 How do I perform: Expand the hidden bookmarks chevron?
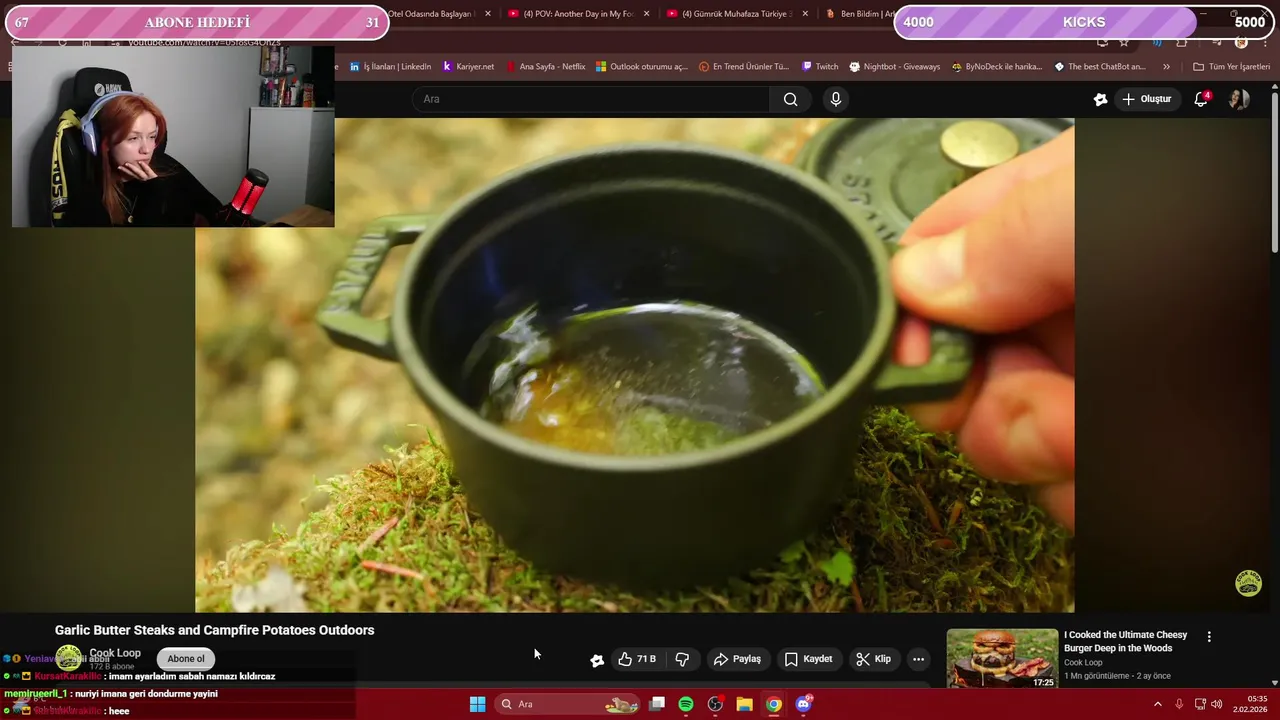click(1166, 67)
